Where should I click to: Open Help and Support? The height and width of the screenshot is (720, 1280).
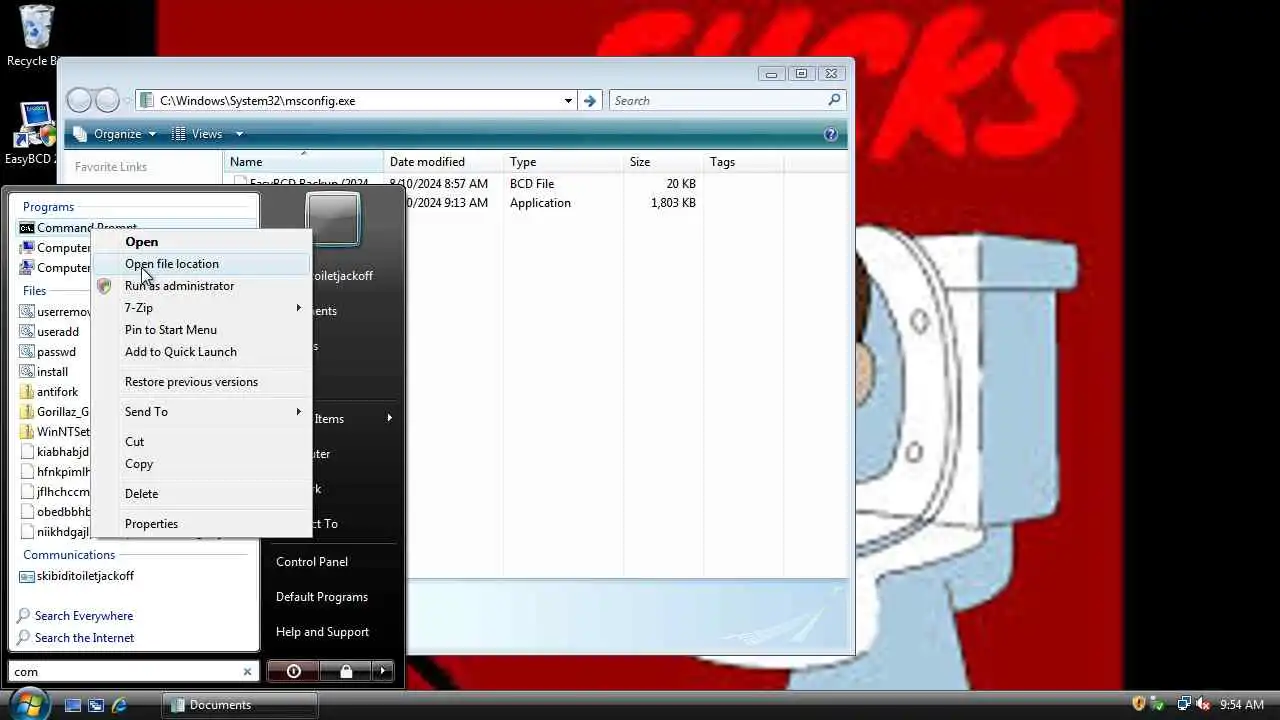[322, 632]
